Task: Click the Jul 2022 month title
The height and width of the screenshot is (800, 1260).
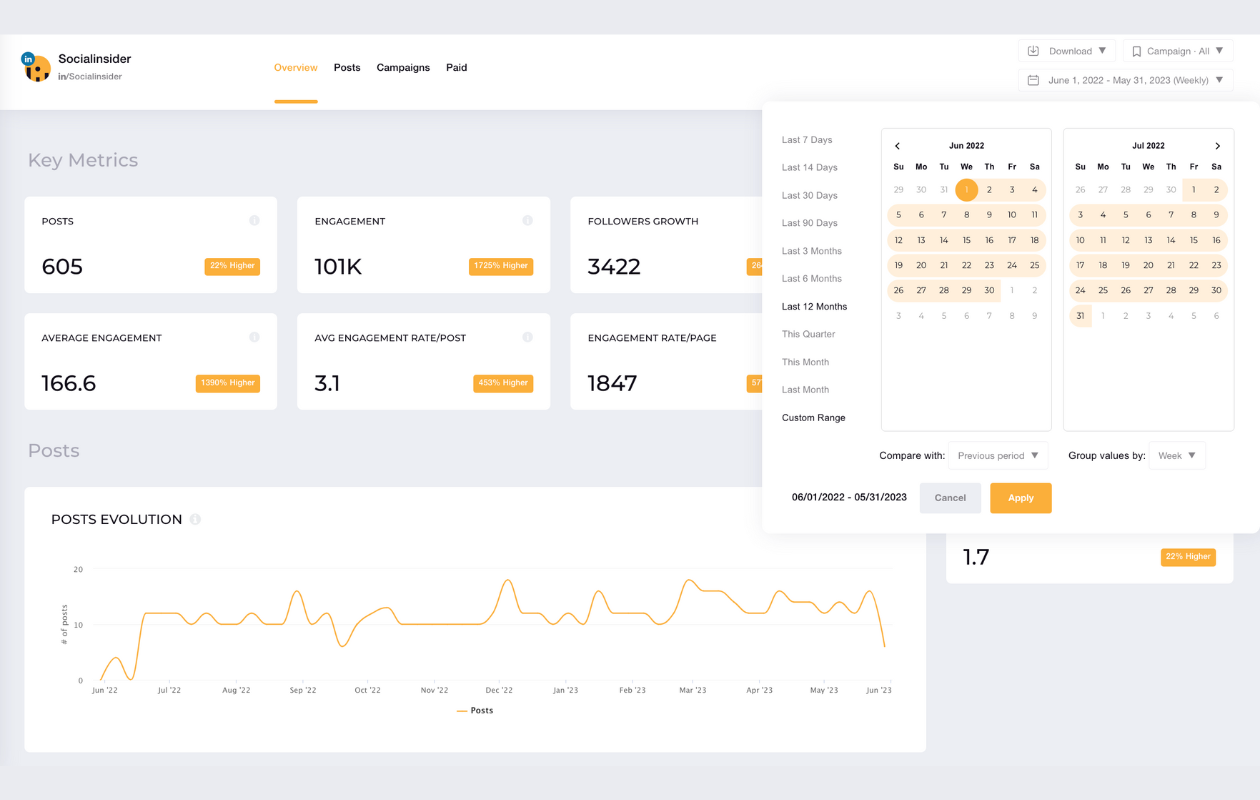Action: pyautogui.click(x=1148, y=146)
